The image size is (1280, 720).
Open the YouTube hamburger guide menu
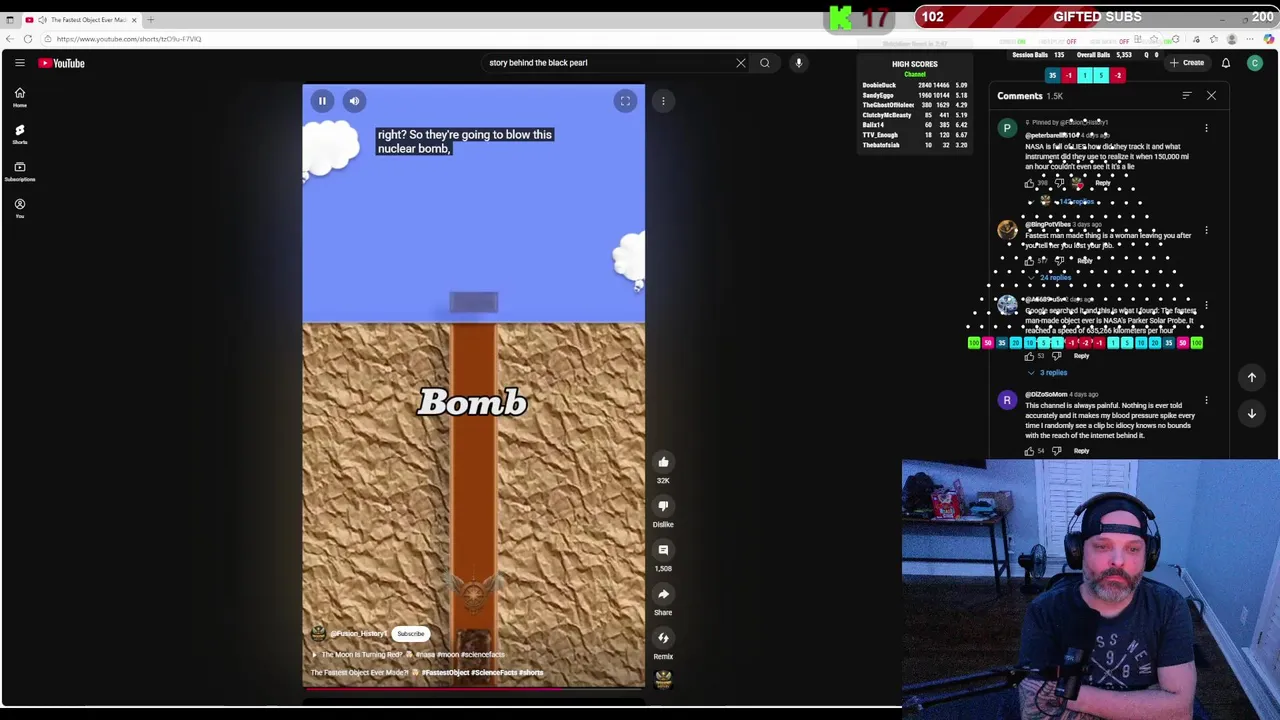(19, 63)
